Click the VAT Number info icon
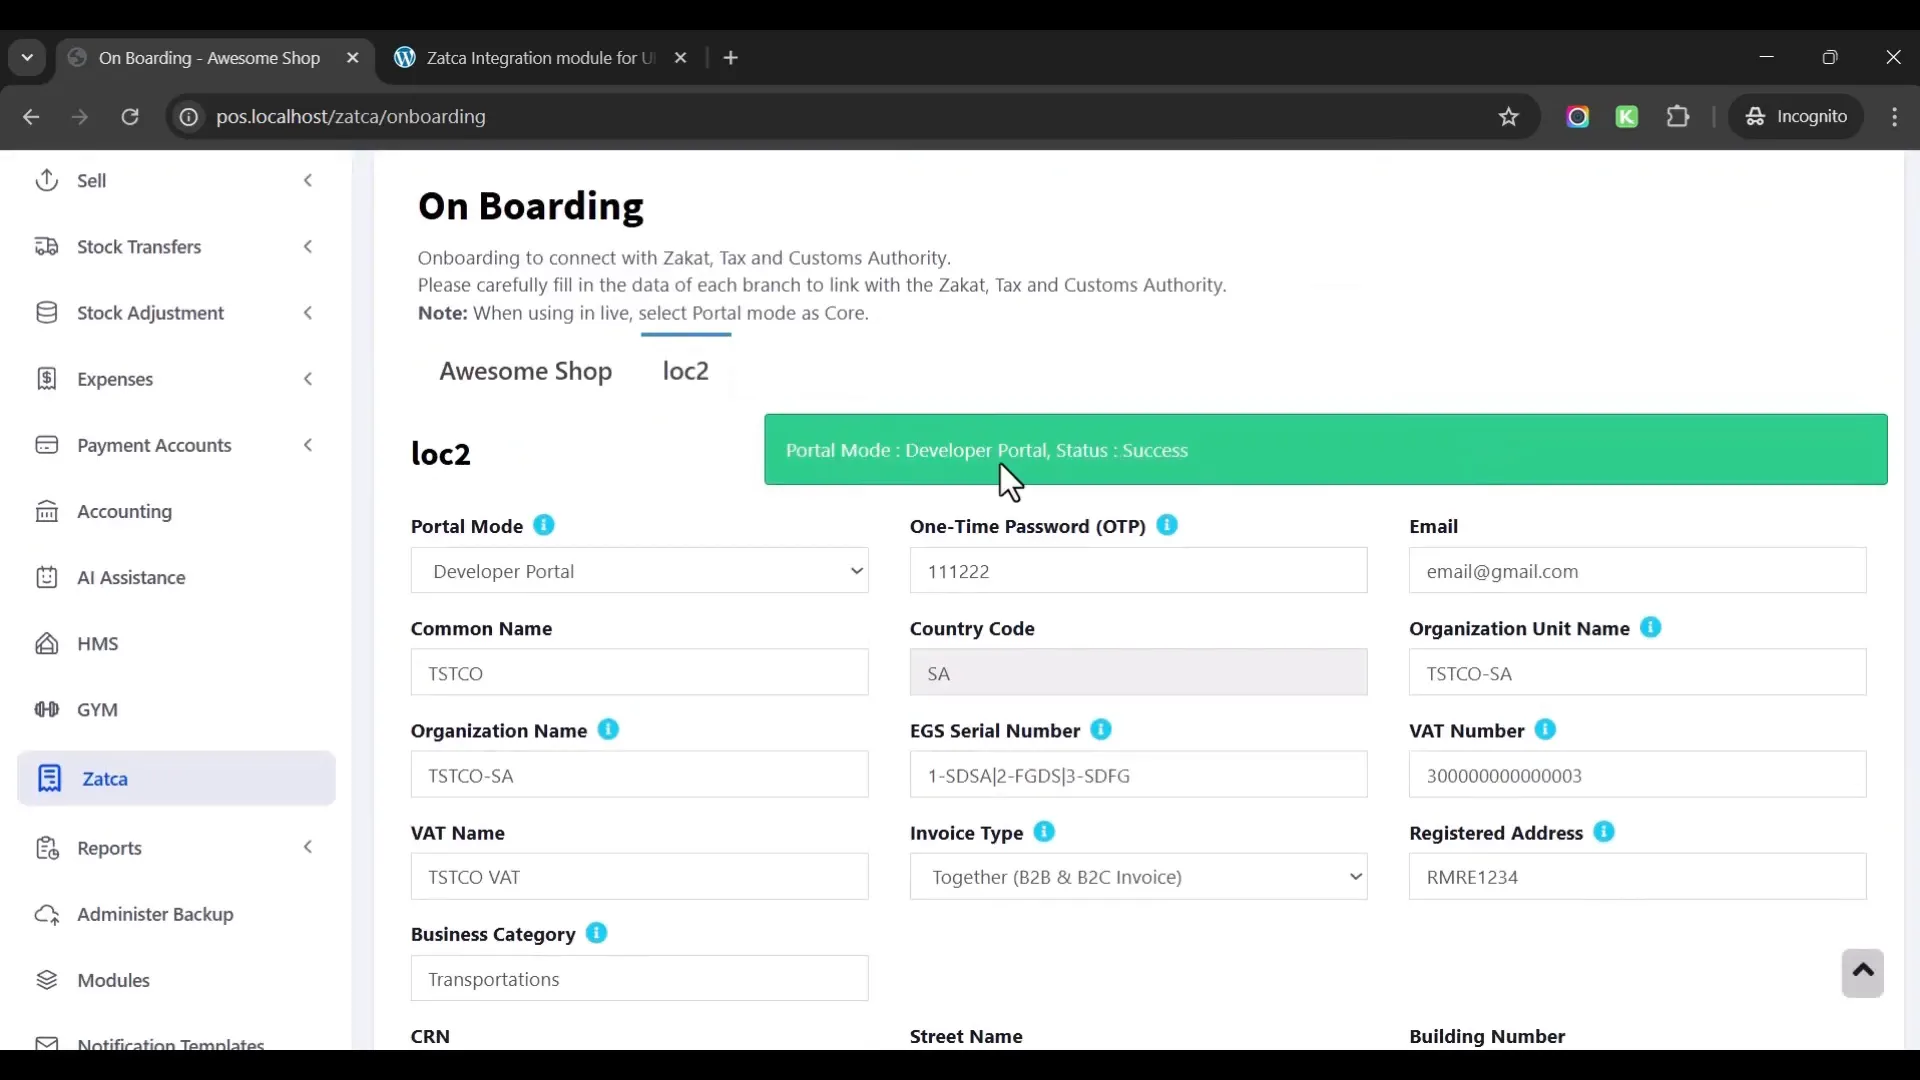This screenshot has width=1920, height=1080. (x=1545, y=730)
